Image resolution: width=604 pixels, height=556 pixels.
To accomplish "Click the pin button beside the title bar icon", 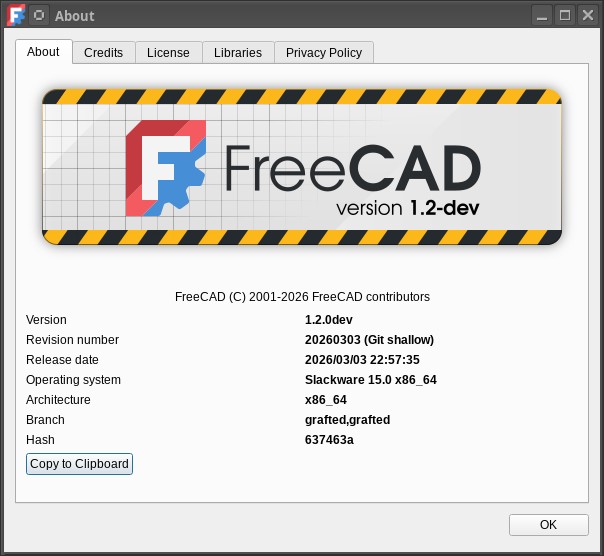I will point(39,15).
